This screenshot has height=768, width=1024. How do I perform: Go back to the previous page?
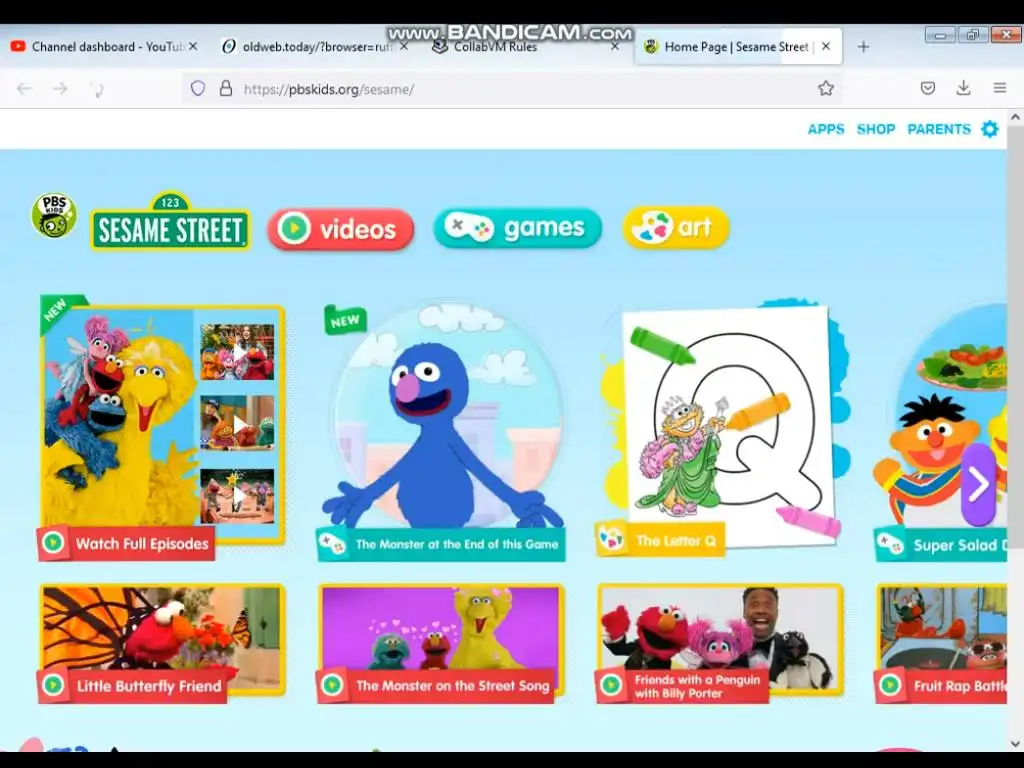tap(24, 89)
